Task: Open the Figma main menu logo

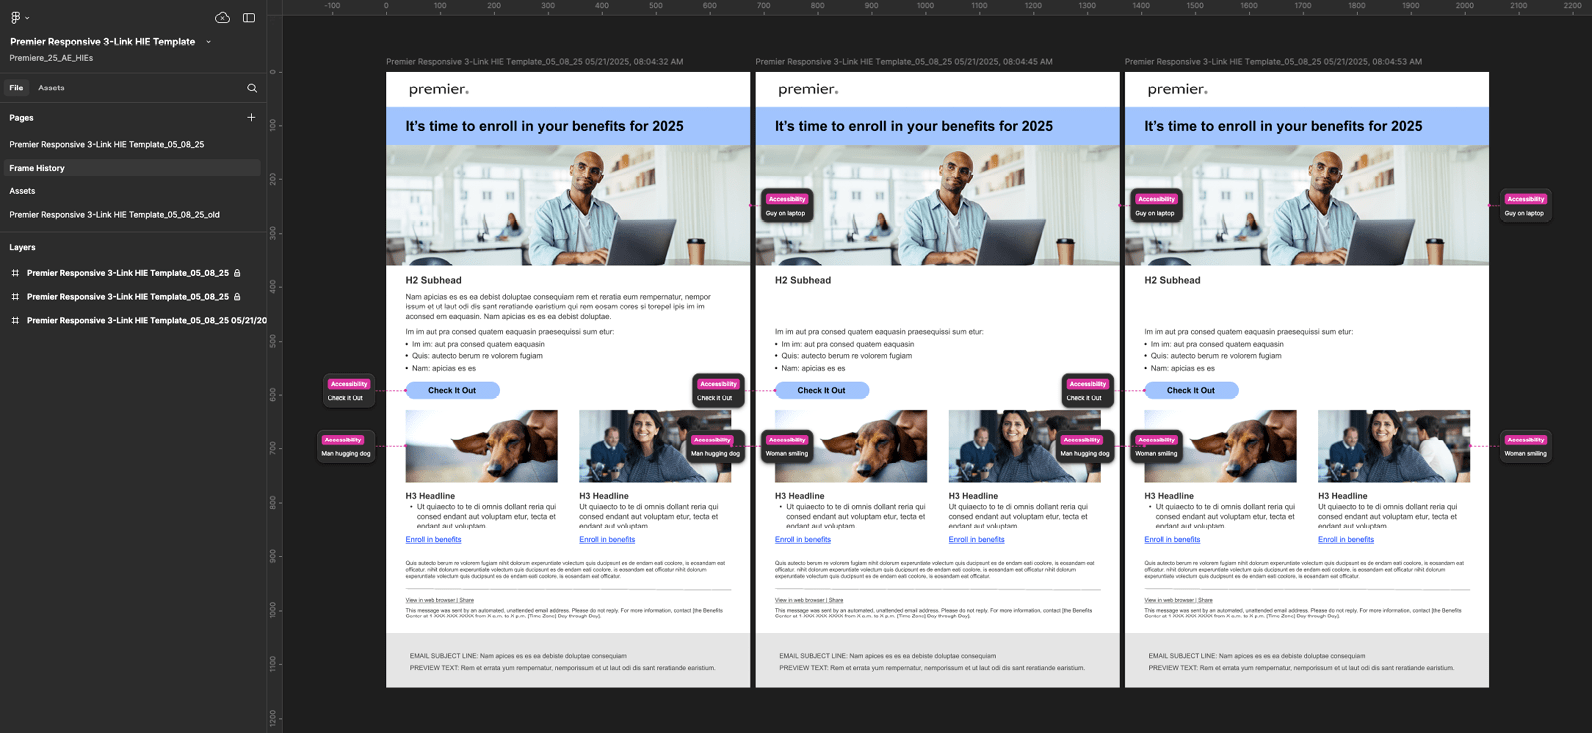Action: click(x=15, y=17)
